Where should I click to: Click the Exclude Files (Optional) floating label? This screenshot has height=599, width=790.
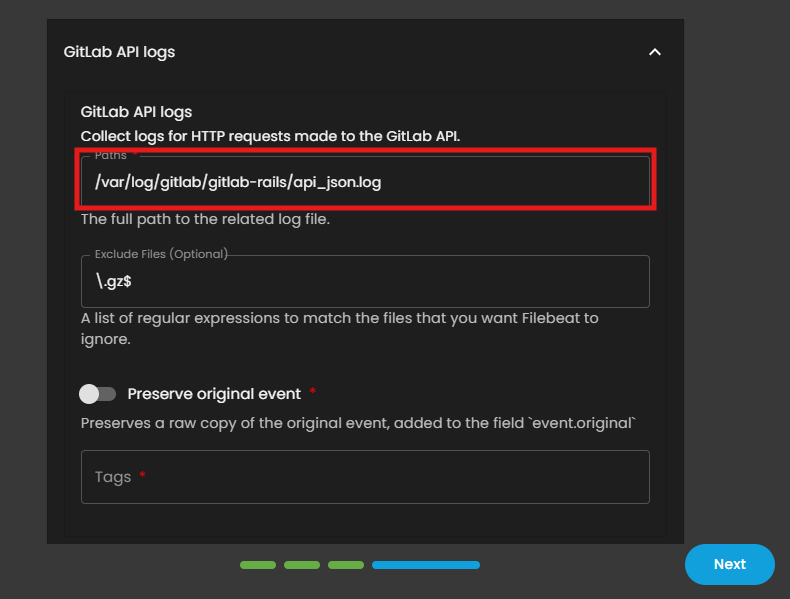161,254
